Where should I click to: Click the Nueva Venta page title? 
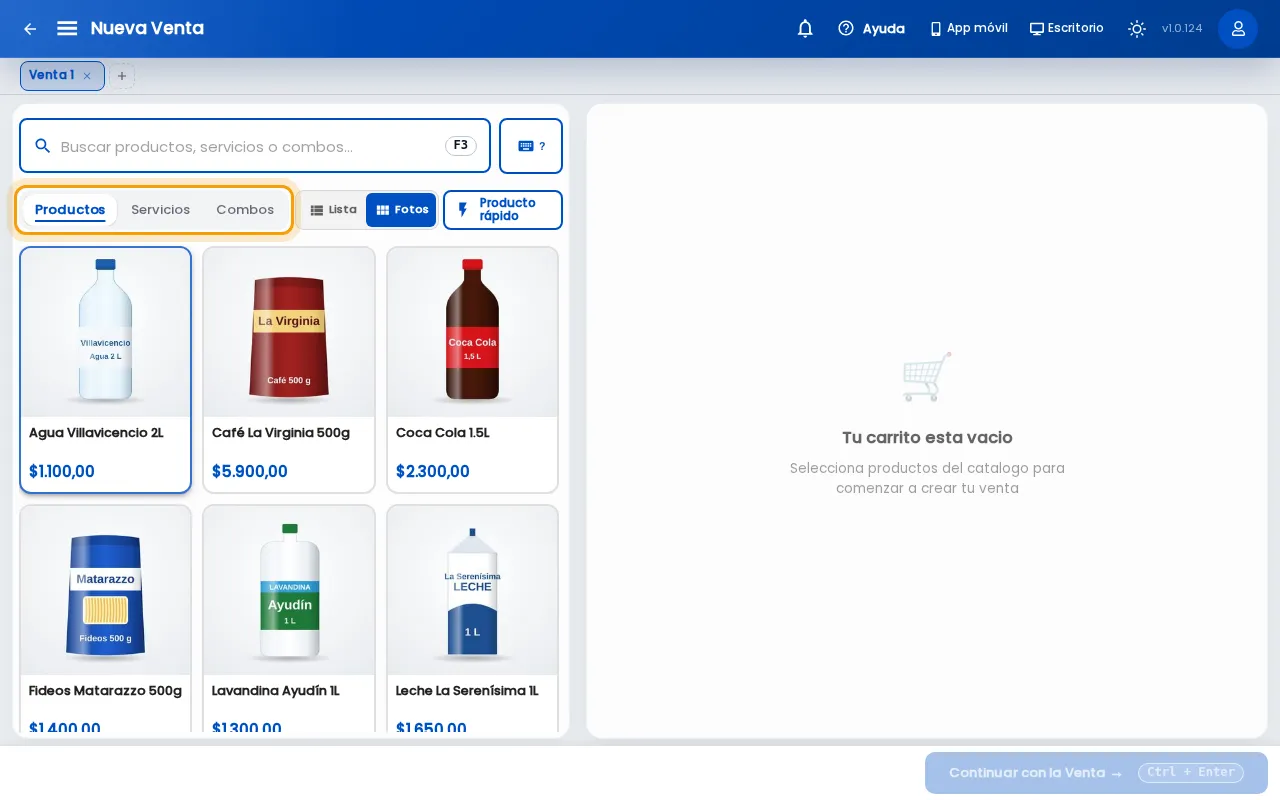click(147, 28)
